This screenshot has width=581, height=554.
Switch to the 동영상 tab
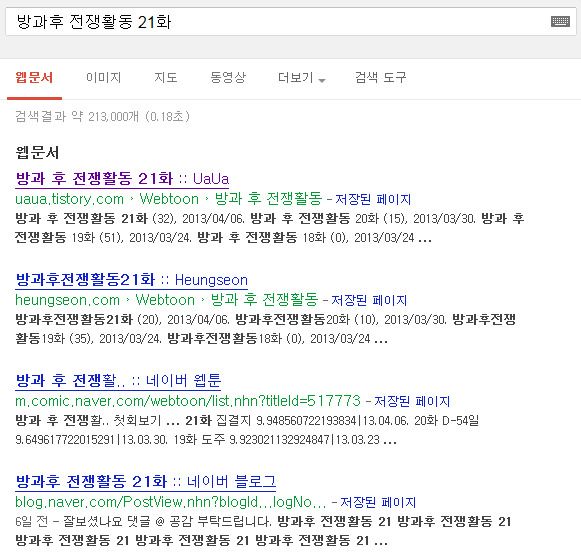coord(228,78)
